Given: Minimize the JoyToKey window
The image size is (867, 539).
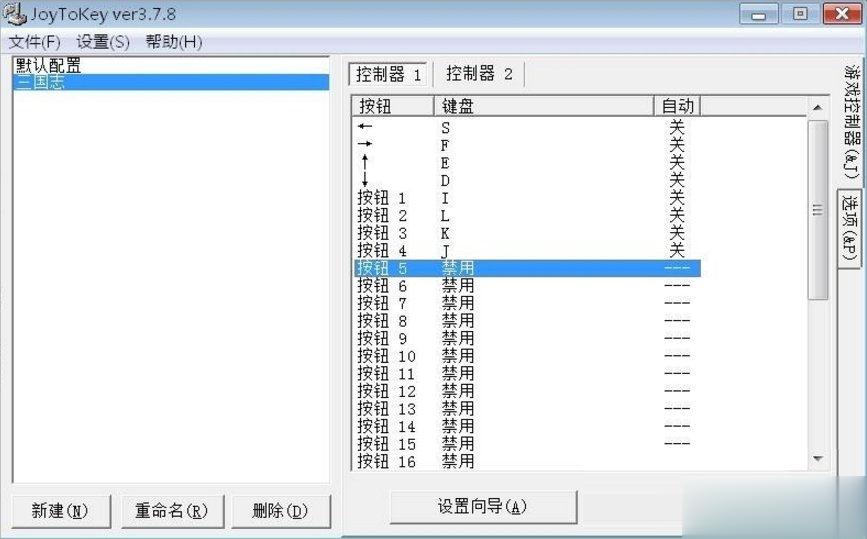Looking at the screenshot, I should click(759, 14).
